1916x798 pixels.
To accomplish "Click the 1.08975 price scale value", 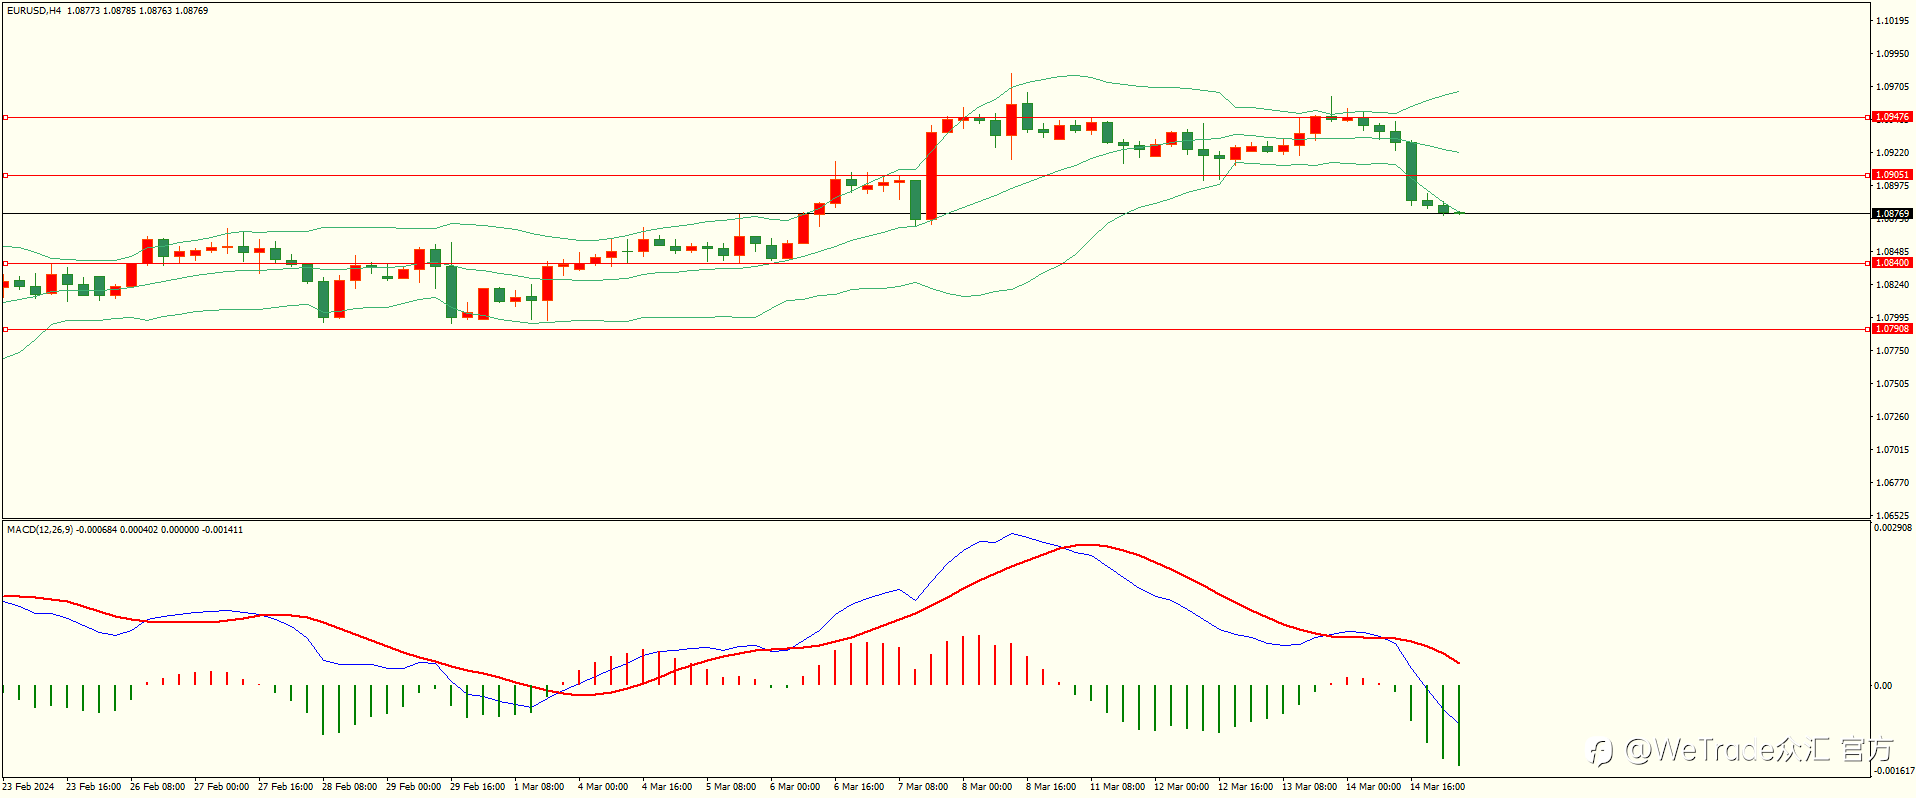I will coord(1892,186).
